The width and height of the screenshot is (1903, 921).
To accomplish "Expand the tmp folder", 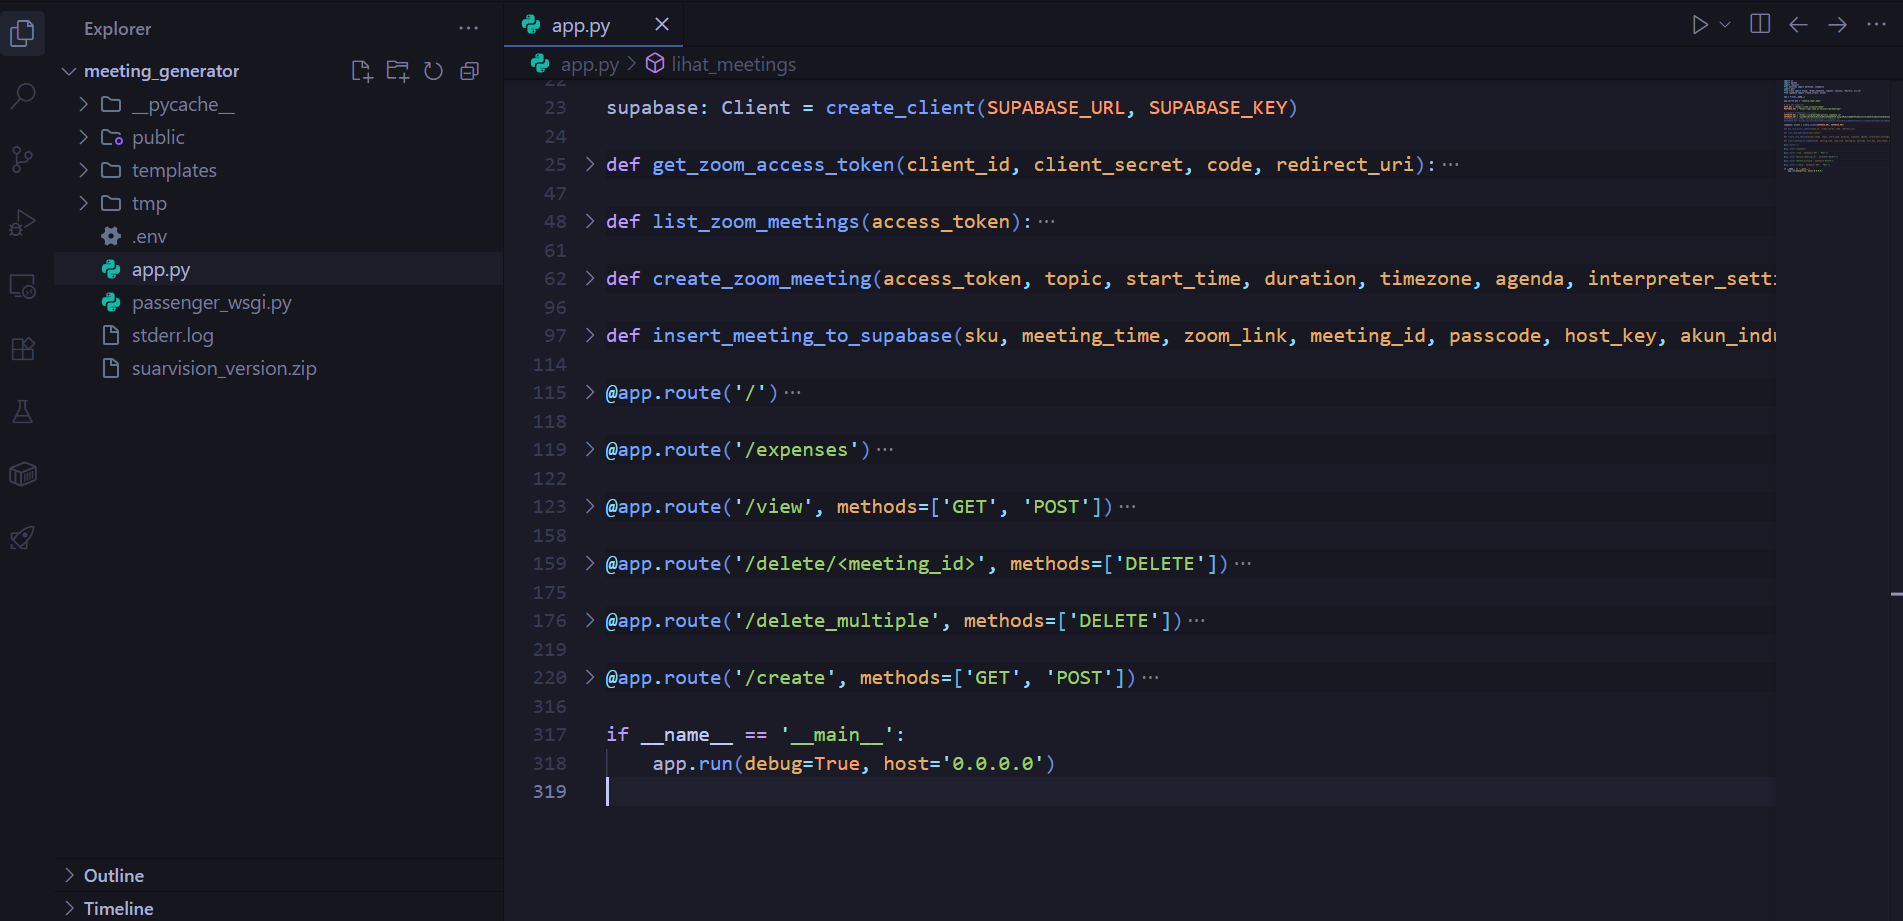I will [84, 203].
